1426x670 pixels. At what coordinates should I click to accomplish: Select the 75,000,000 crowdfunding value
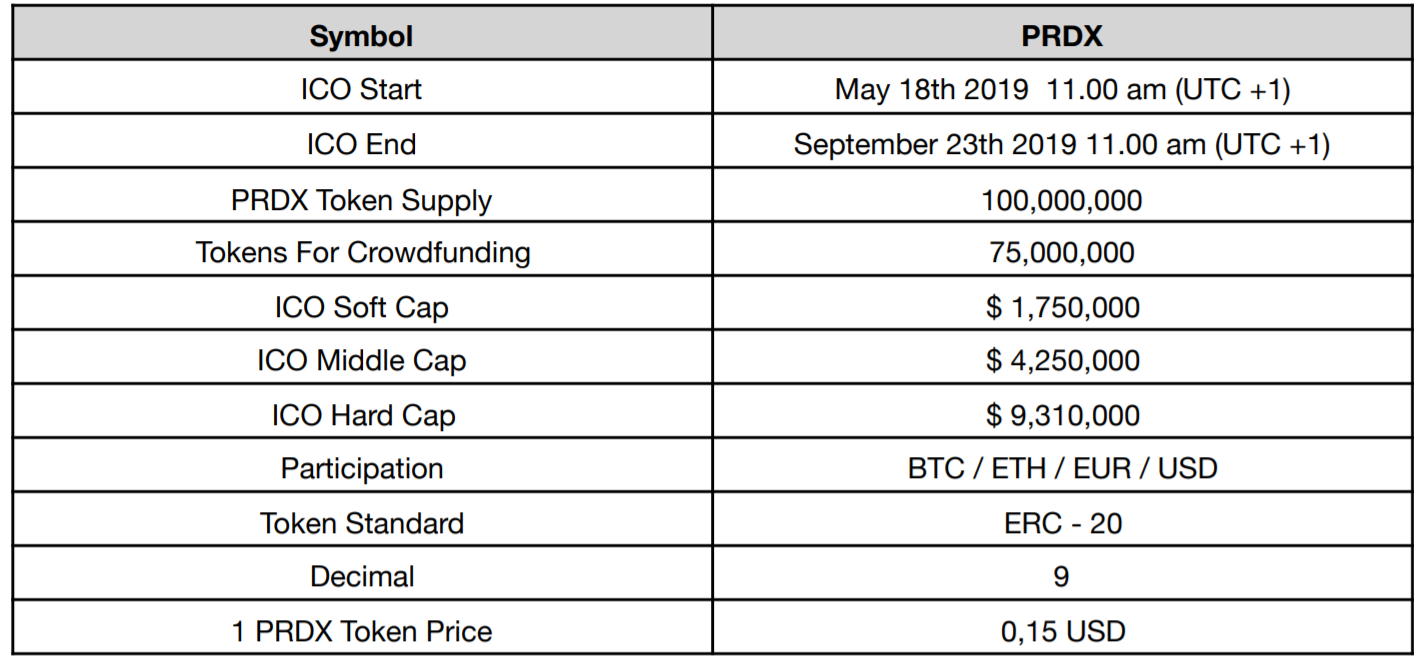(x=1062, y=252)
